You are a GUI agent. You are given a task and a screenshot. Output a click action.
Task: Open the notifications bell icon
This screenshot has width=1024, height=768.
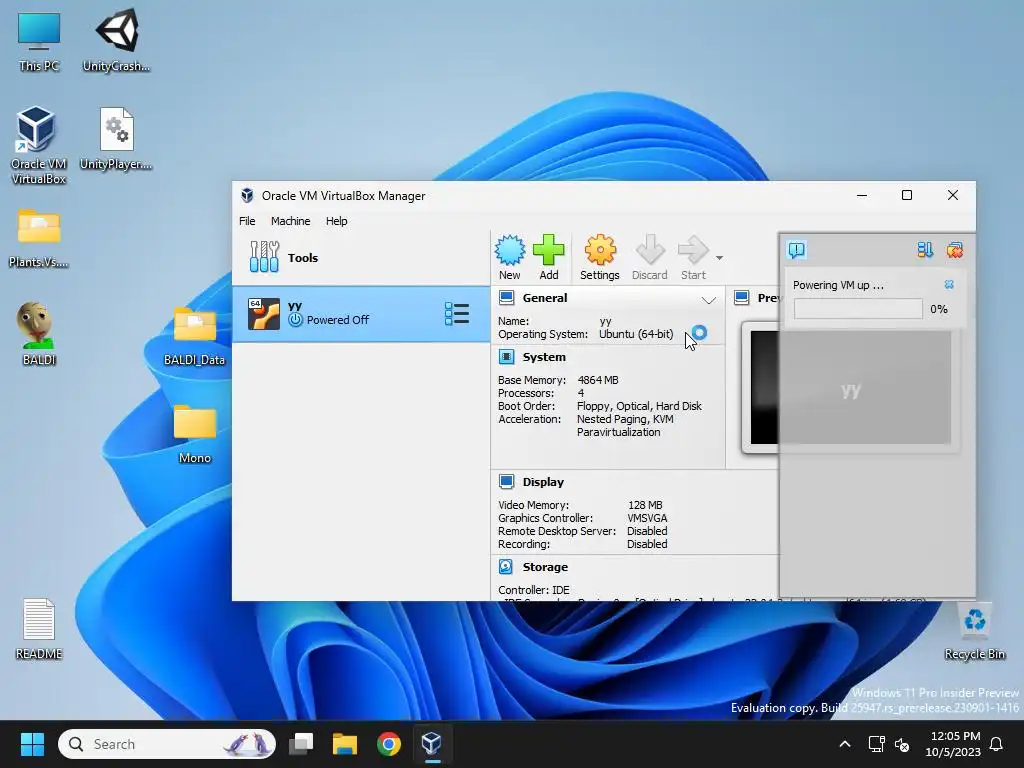(x=997, y=744)
